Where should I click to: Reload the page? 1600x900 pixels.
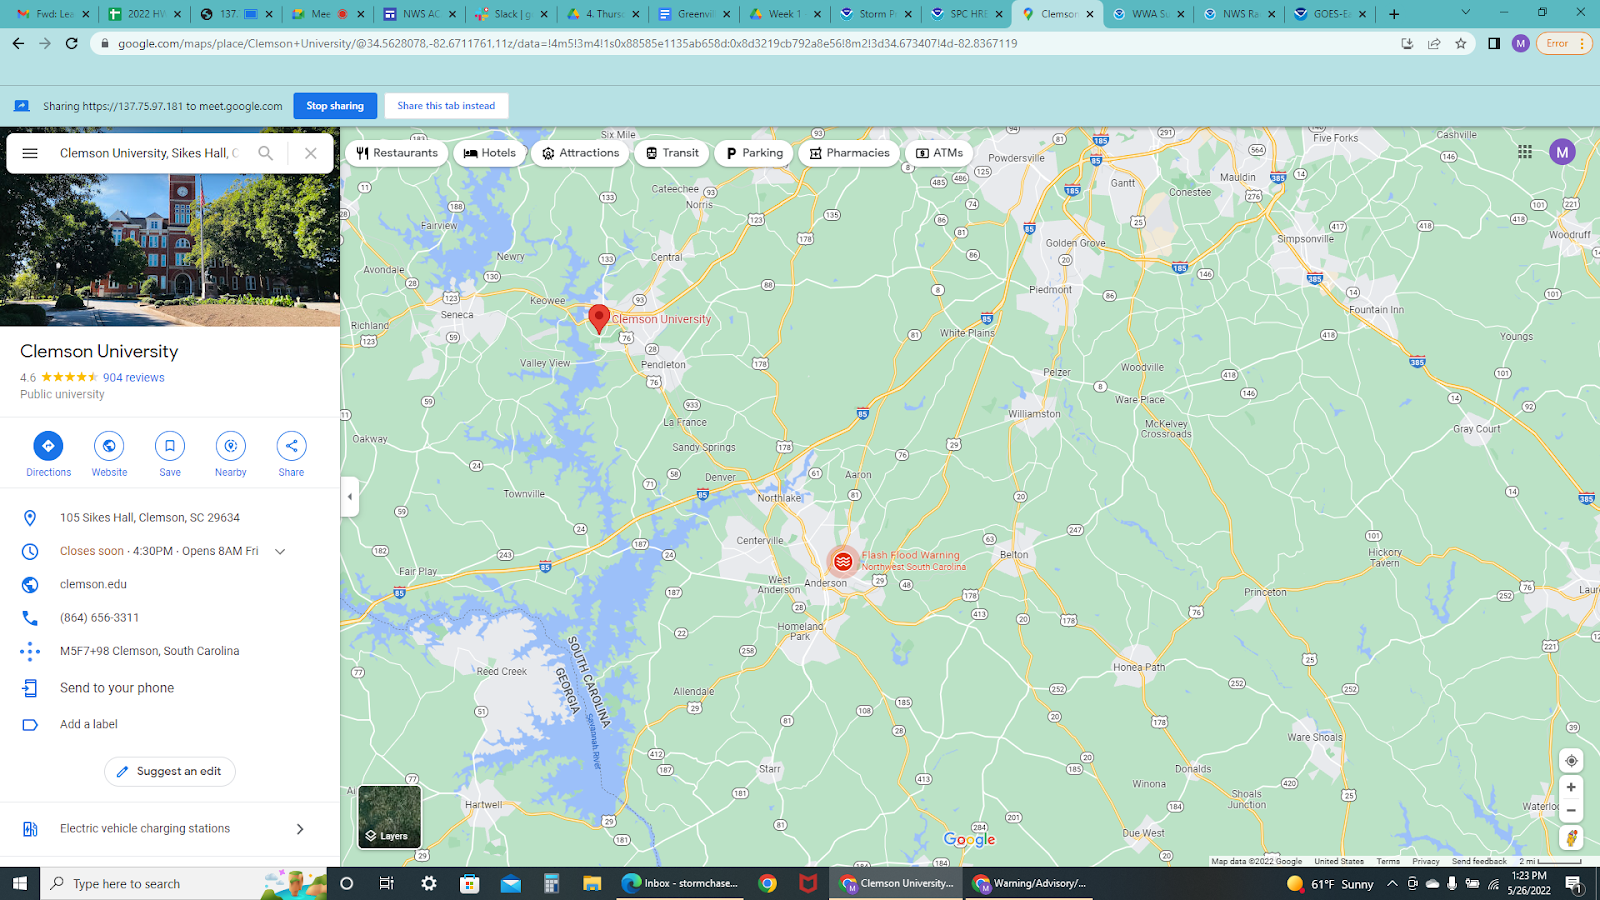click(x=71, y=44)
